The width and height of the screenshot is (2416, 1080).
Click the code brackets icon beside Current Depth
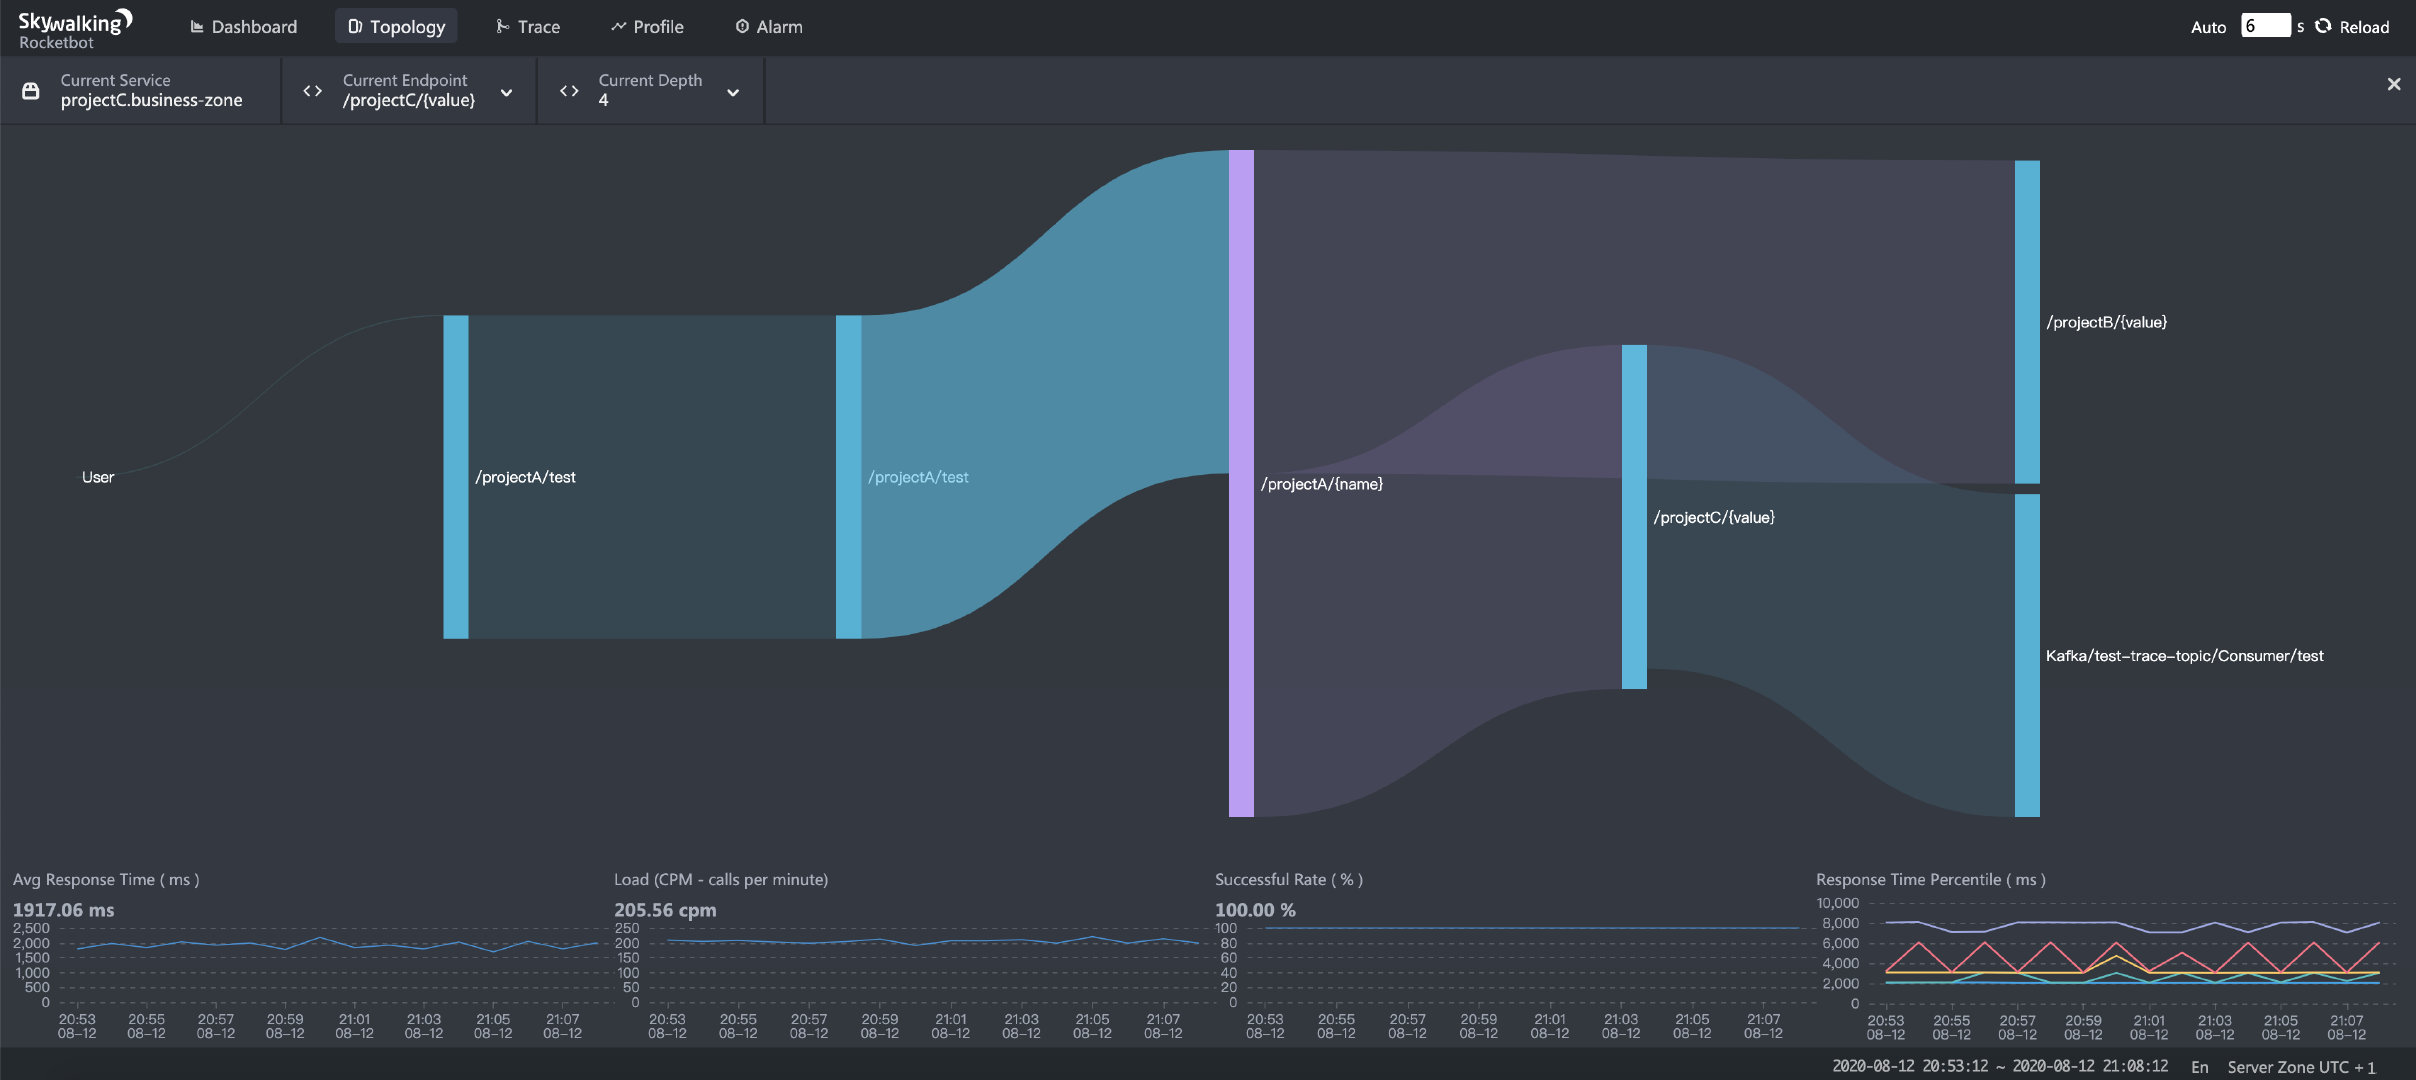pyautogui.click(x=569, y=91)
